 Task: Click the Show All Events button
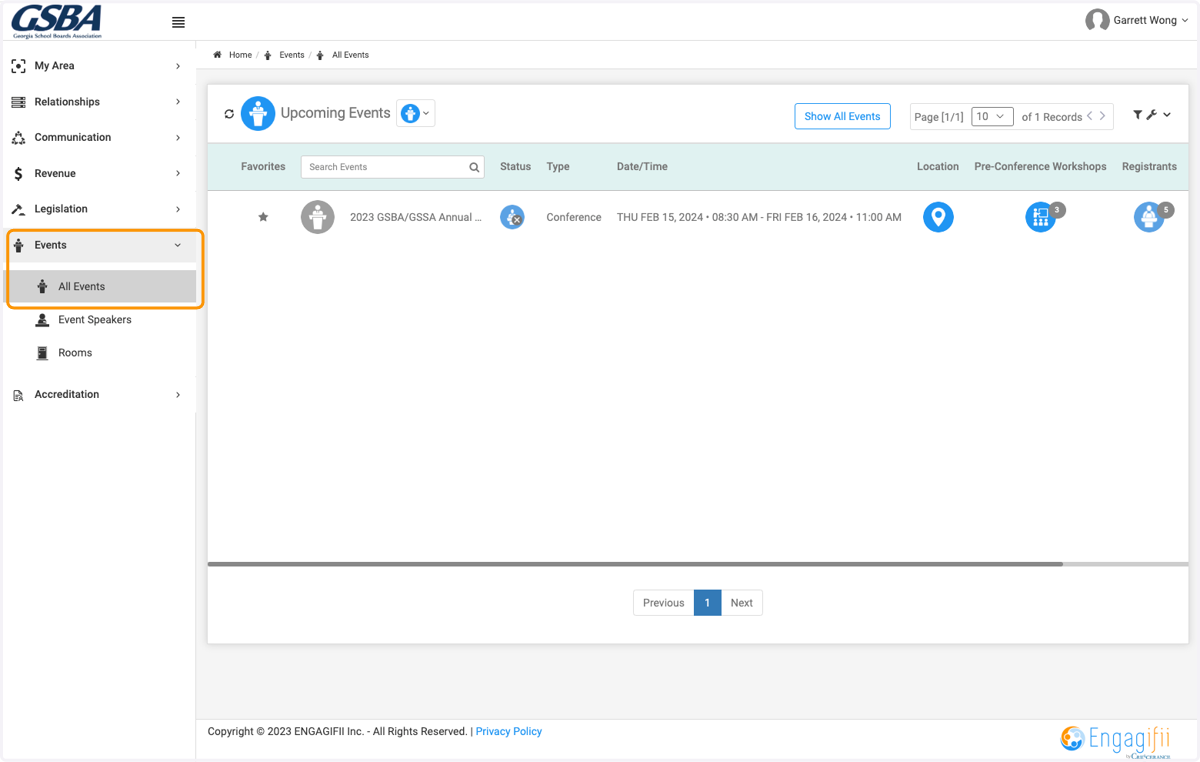pos(842,116)
